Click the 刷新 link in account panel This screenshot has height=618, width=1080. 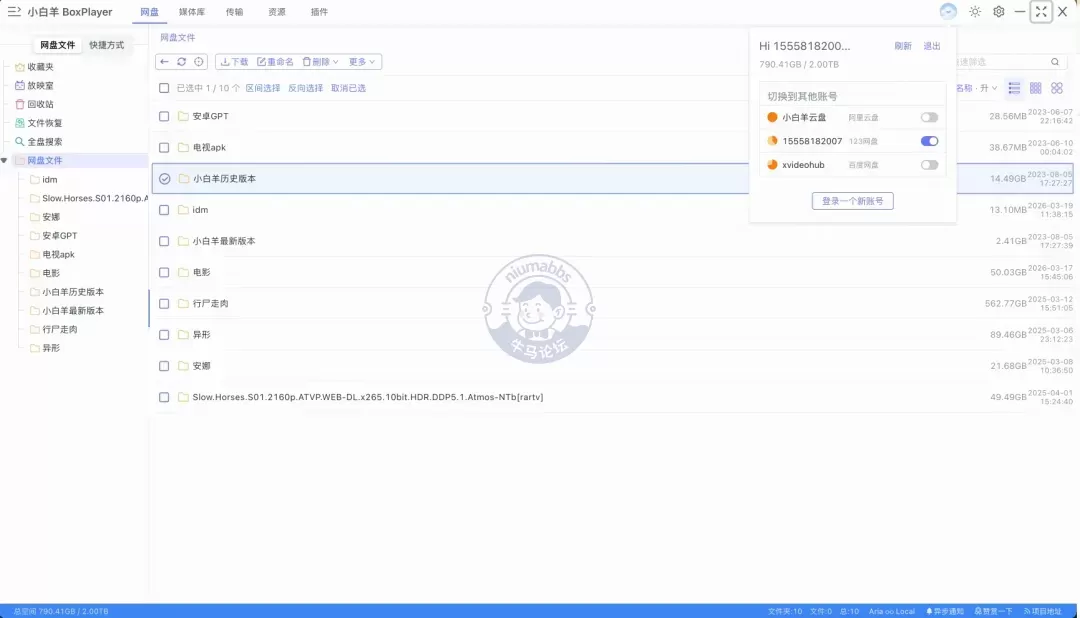click(x=903, y=45)
